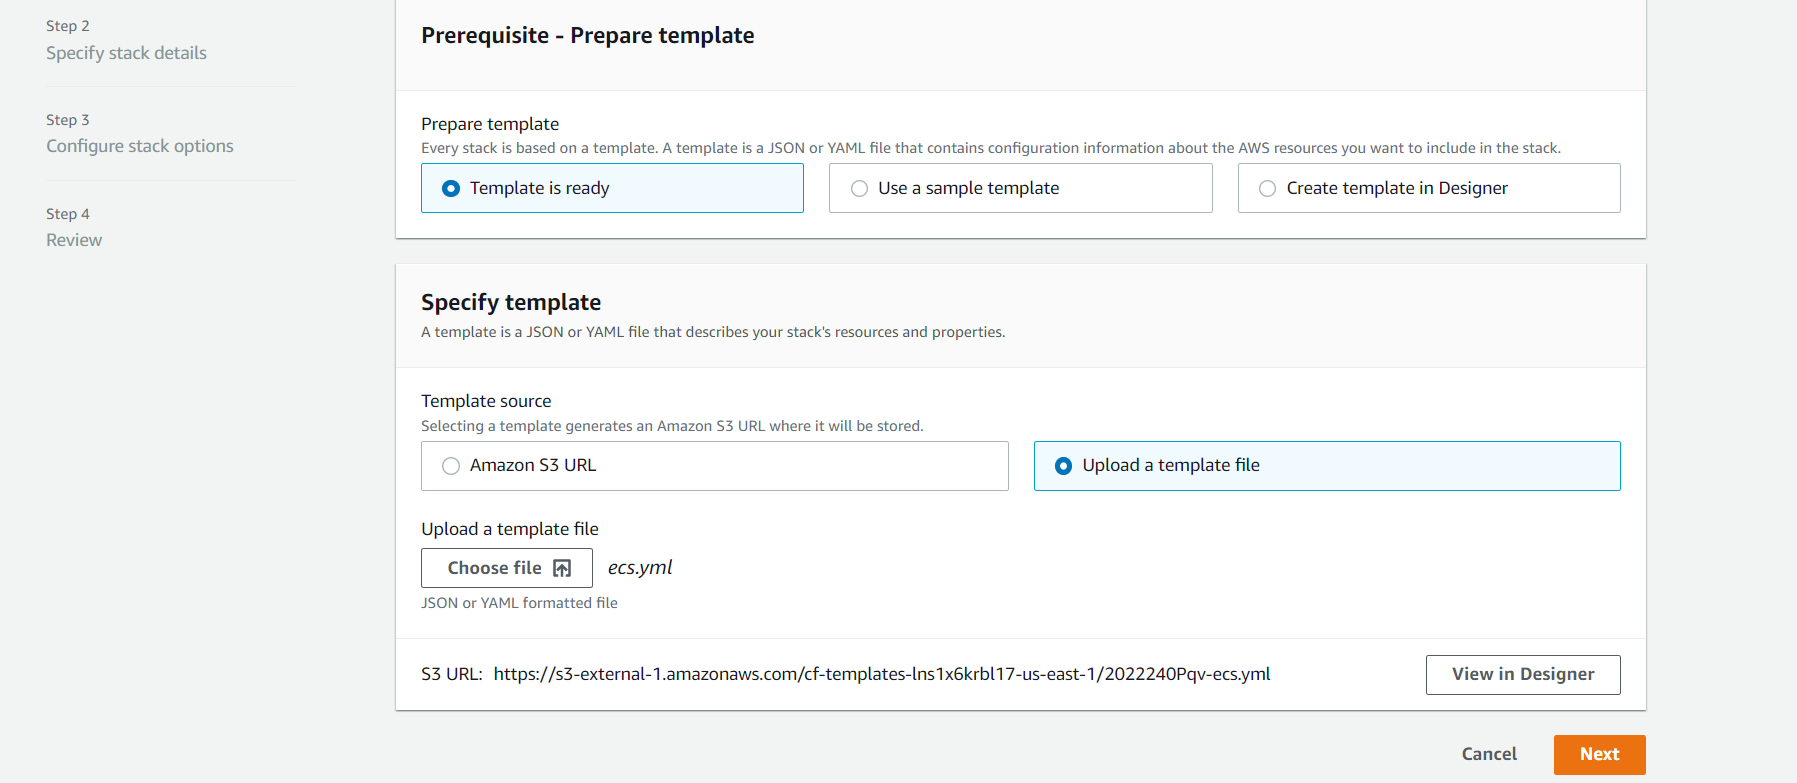Click the Prerequisite - Prepare template heading
This screenshot has width=1797, height=783.
587,36
